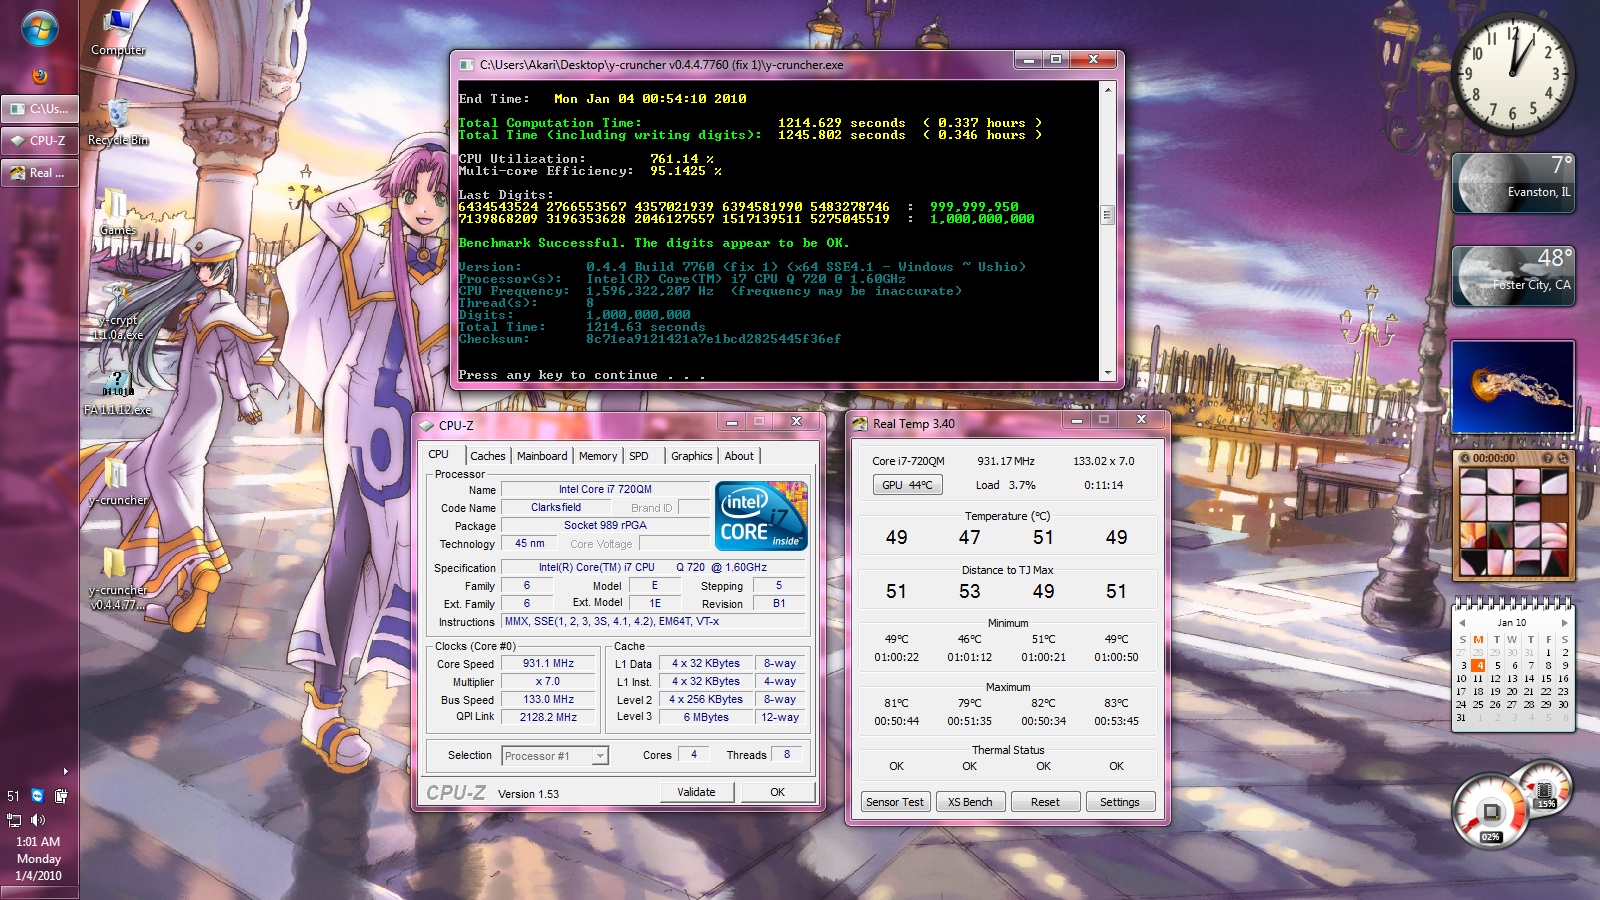Screen dimensions: 1600x900
Task: Go to next month in calendar gadget
Action: click(x=1565, y=622)
